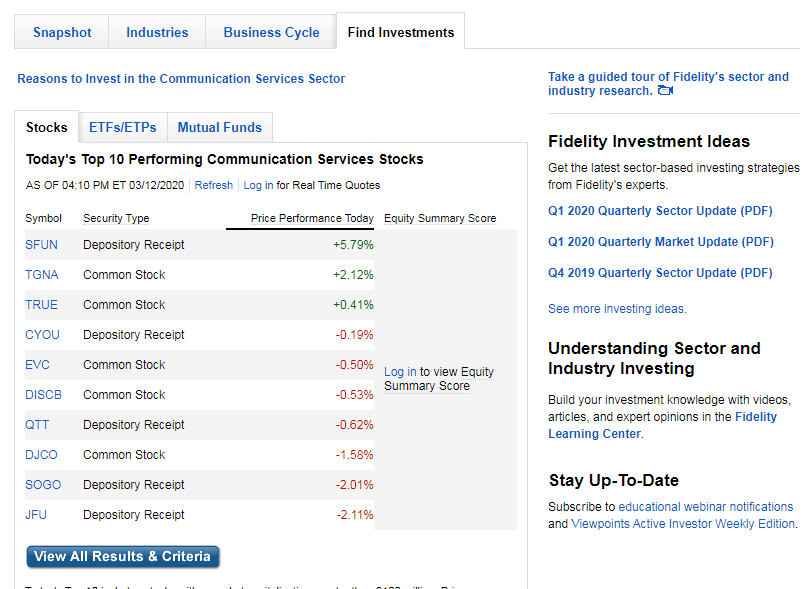Click the Fidelity Investment Ideas heading

pos(648,142)
